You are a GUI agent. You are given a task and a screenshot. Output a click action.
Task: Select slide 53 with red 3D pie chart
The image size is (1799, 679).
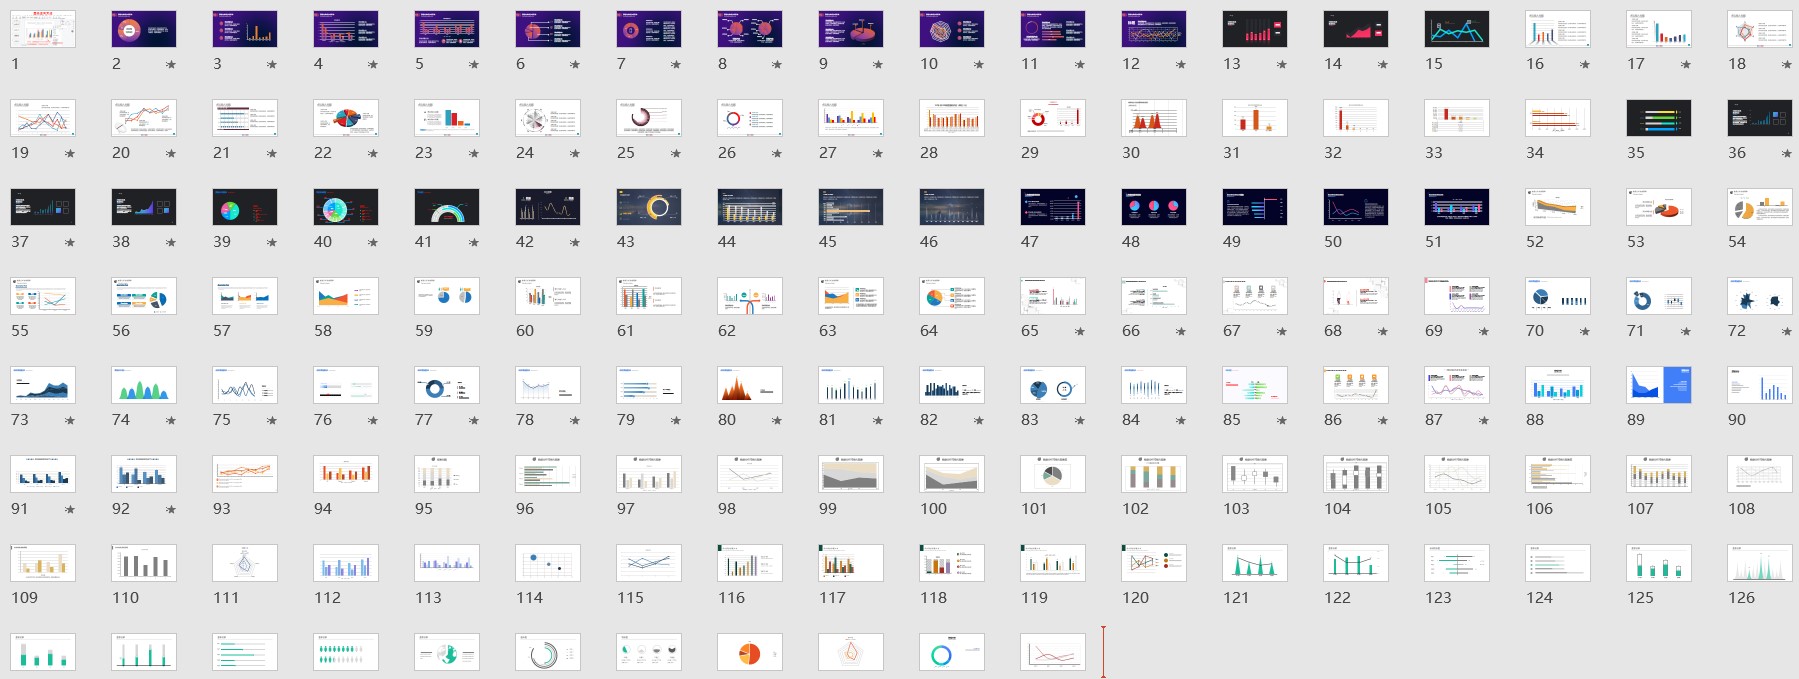tap(1658, 207)
